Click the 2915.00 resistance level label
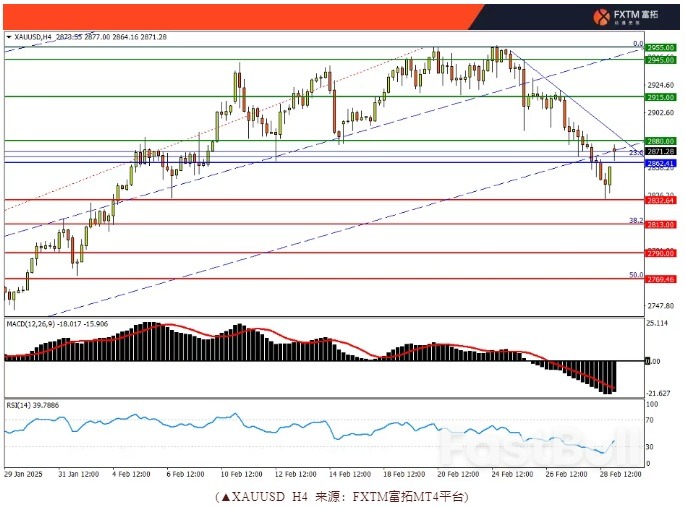This screenshot has height=508, width=685. [x=659, y=97]
